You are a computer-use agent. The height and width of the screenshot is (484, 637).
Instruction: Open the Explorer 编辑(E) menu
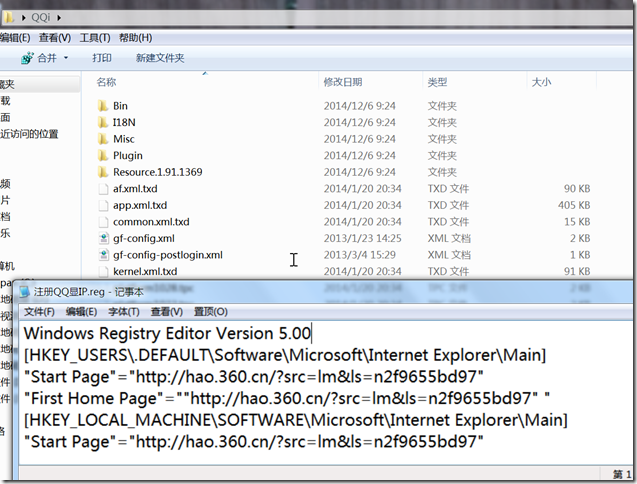pyautogui.click(x=15, y=38)
